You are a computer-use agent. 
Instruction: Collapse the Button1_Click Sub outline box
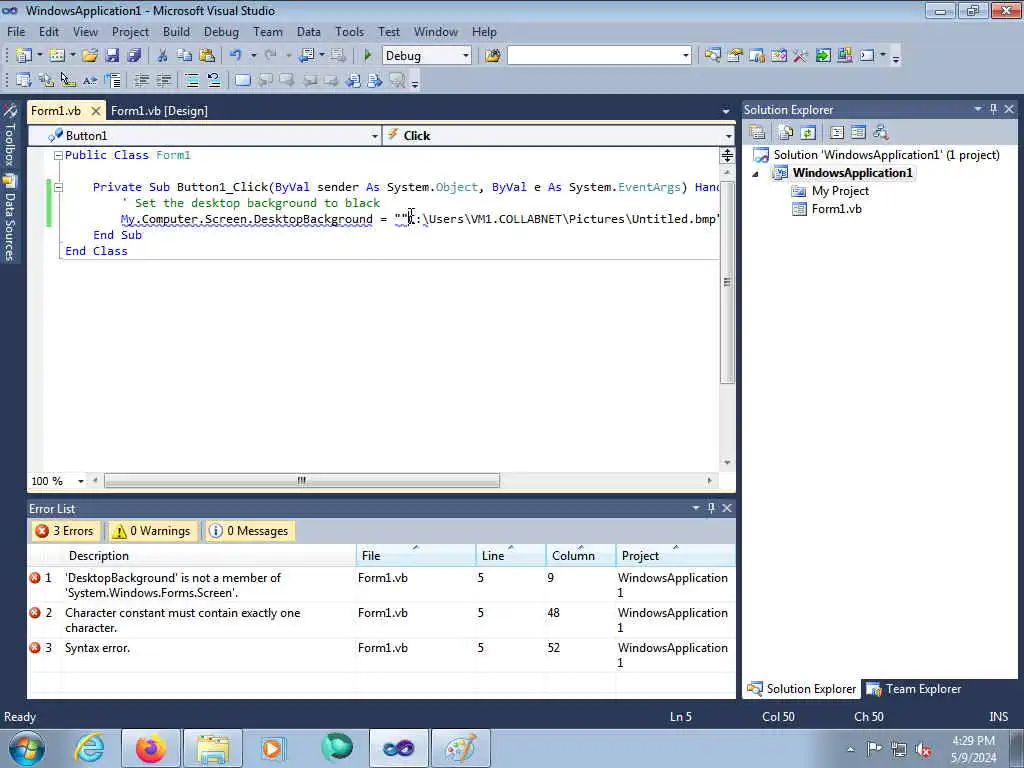[58, 187]
